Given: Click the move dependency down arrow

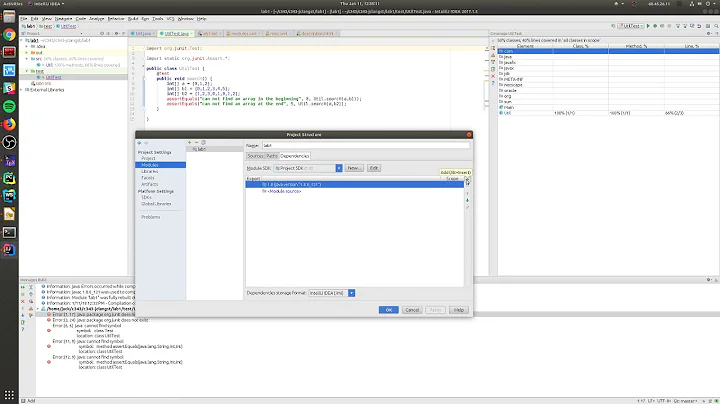Looking at the screenshot, I should pyautogui.click(x=467, y=200).
